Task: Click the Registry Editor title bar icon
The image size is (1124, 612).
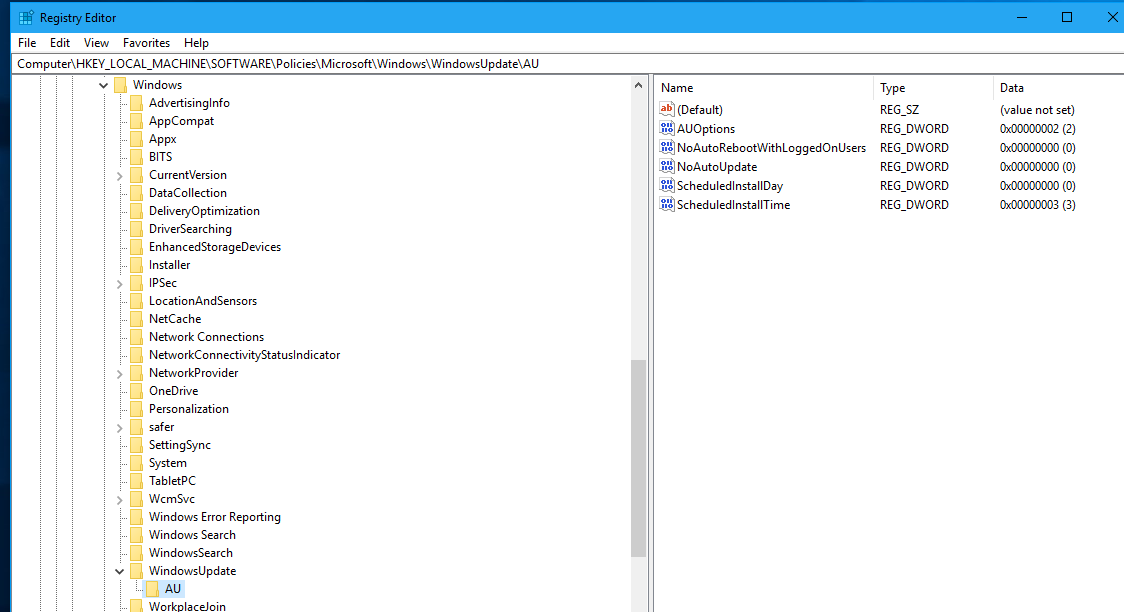Action: coord(25,17)
